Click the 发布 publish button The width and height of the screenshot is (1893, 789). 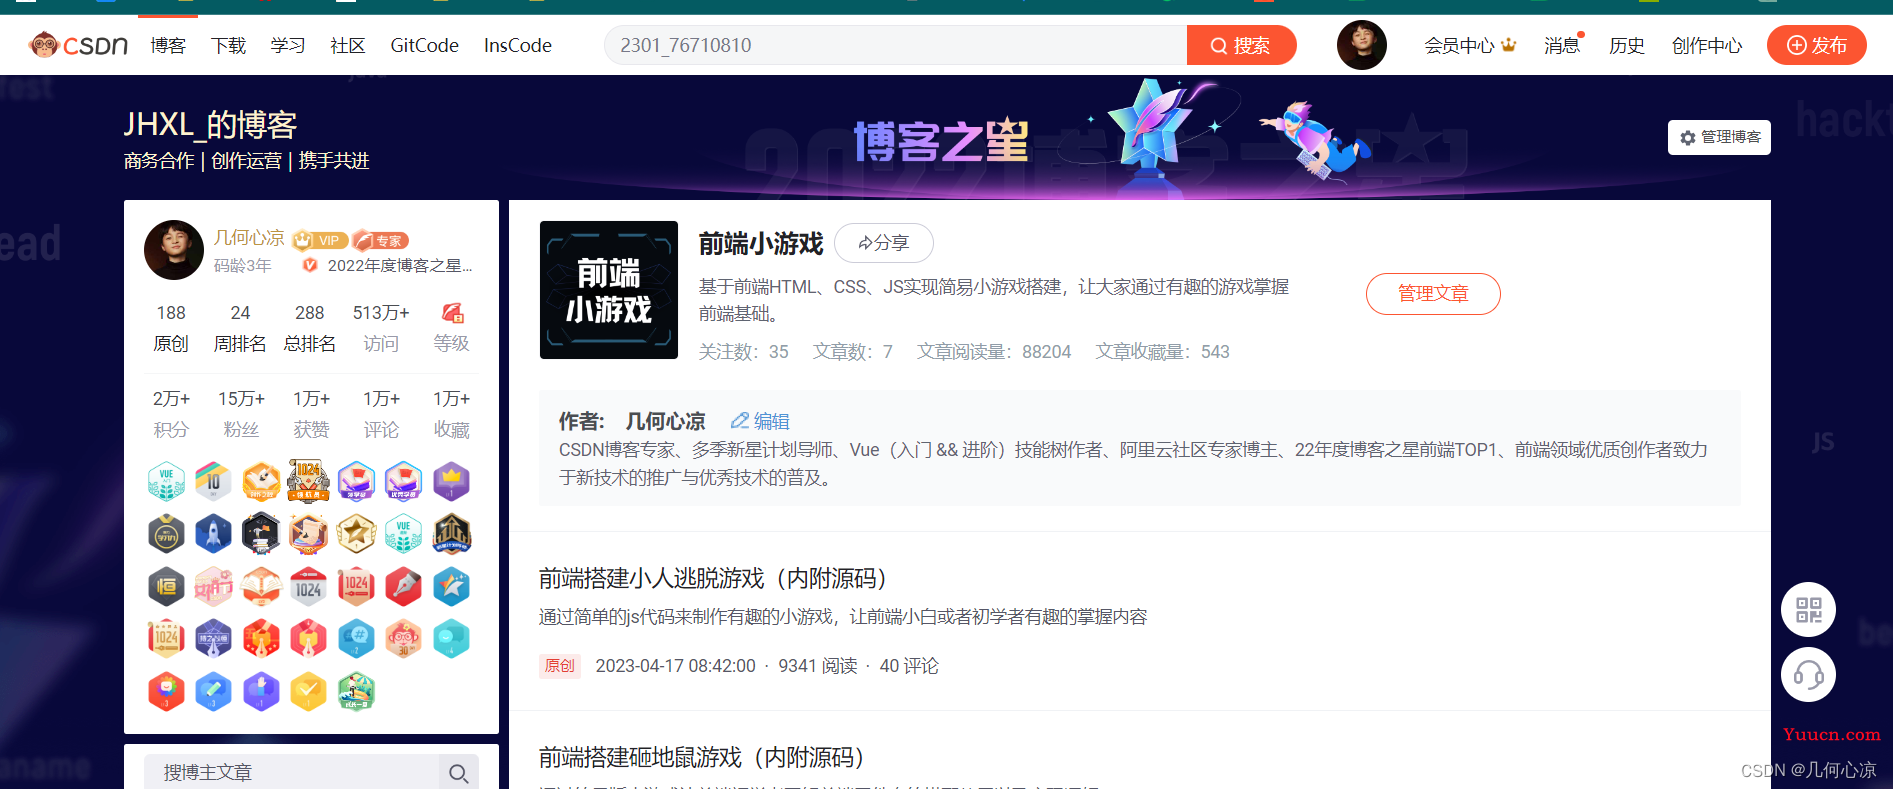point(1816,45)
